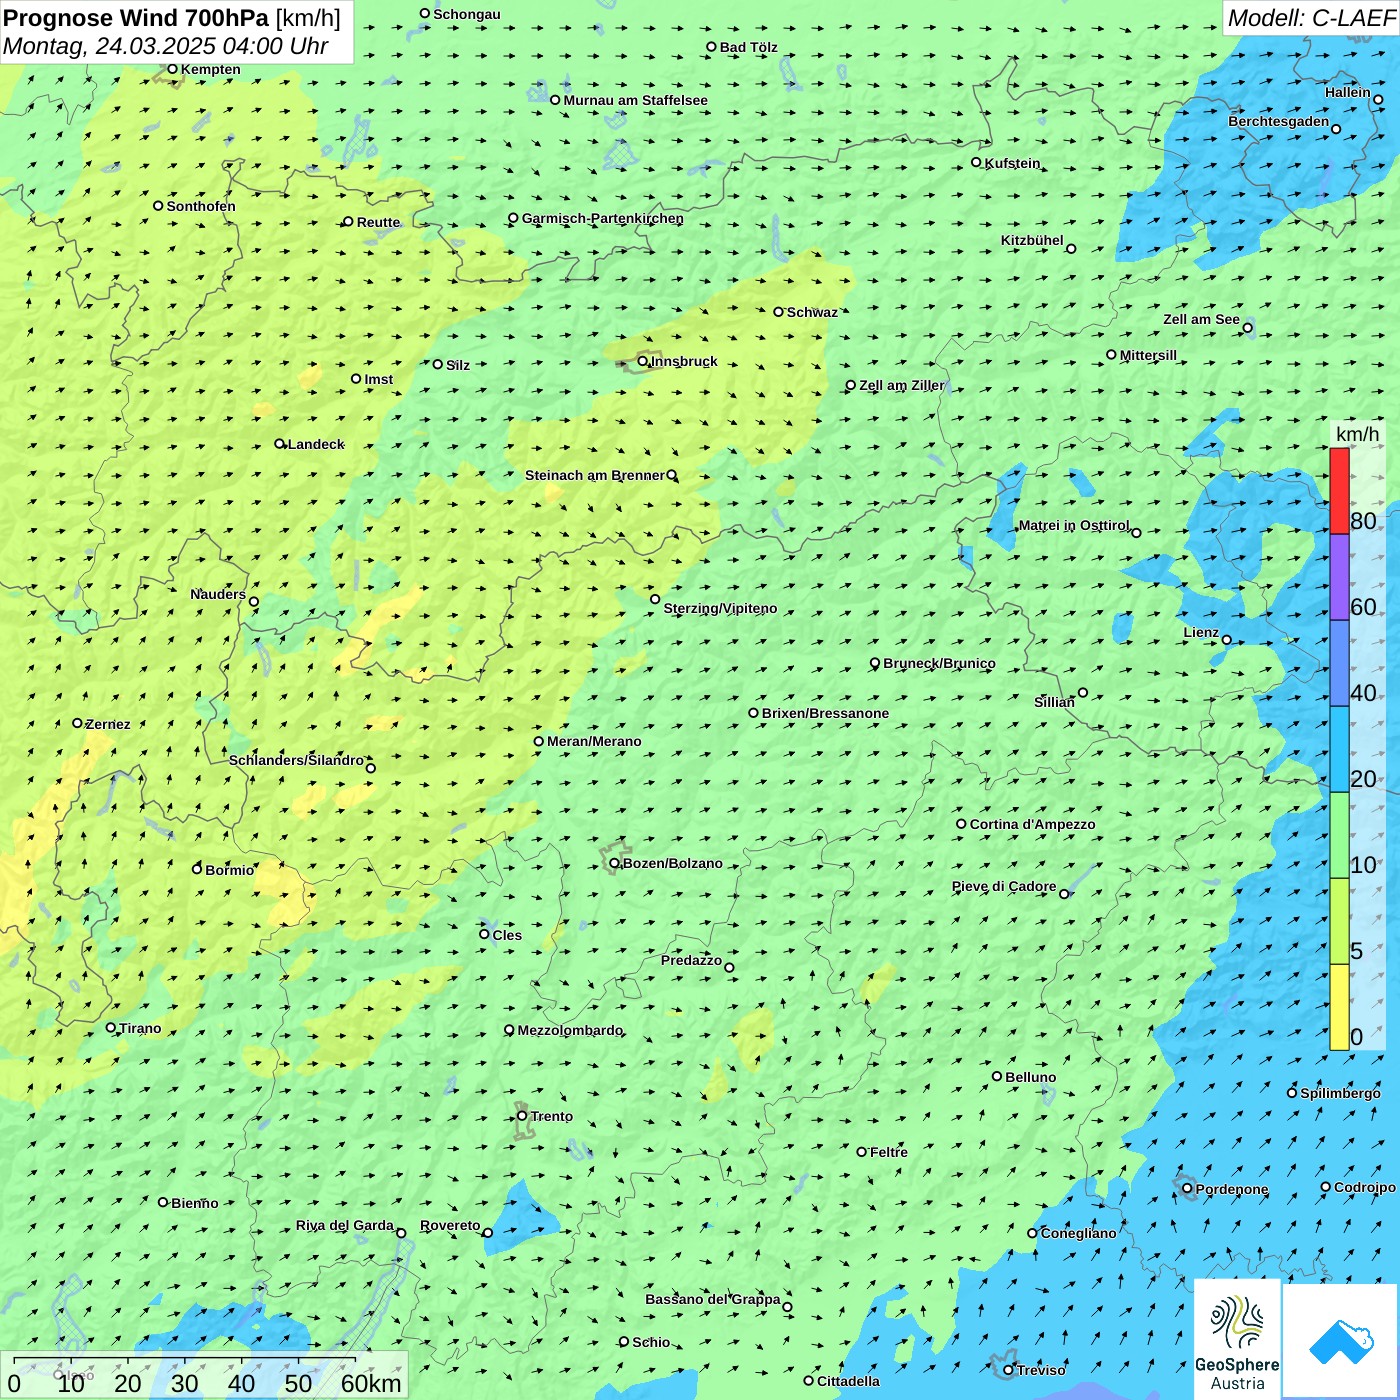Click the 'Murnau am Staffelsee' label
The image size is (1400, 1400).
pyautogui.click(x=635, y=100)
